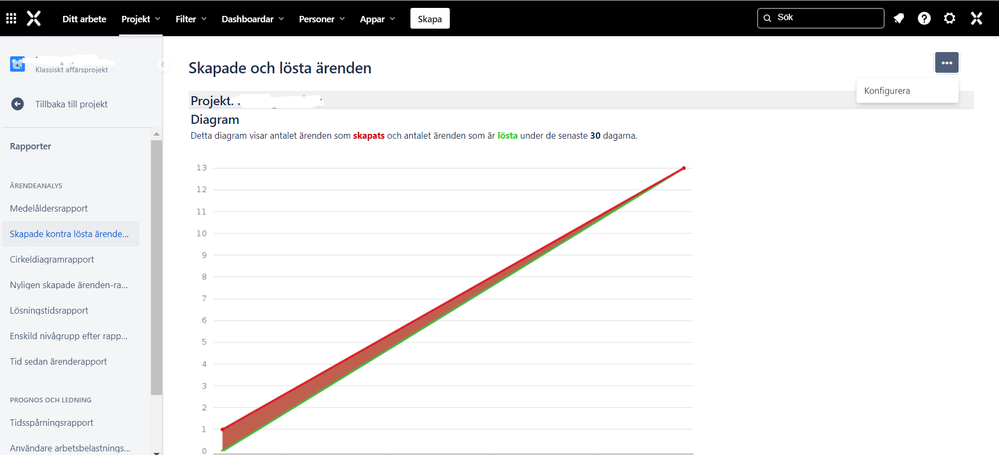Screen dimensions: 999x455
Task: Open Ditt arbete in top navigation
Action: (x=84, y=19)
